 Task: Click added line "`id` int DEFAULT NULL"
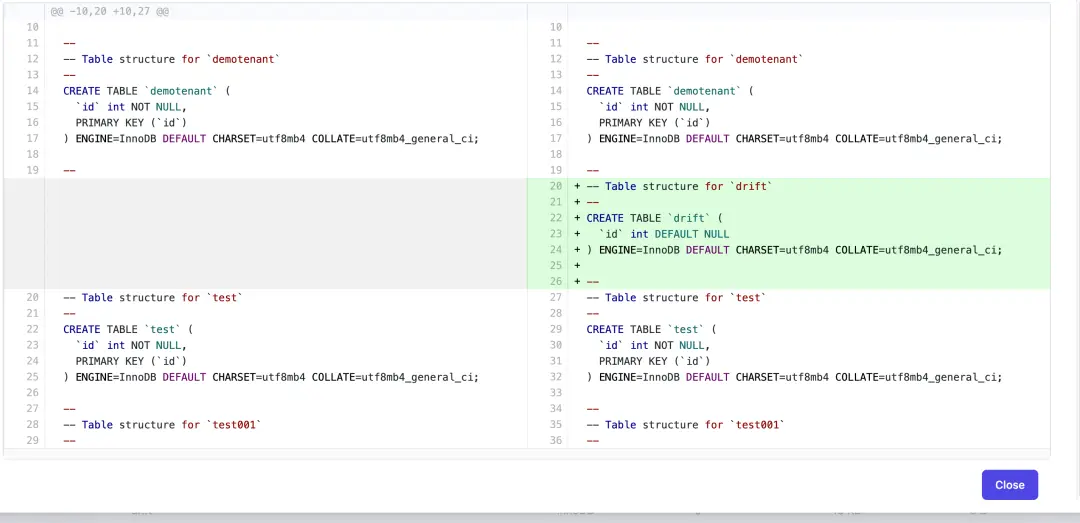point(664,234)
